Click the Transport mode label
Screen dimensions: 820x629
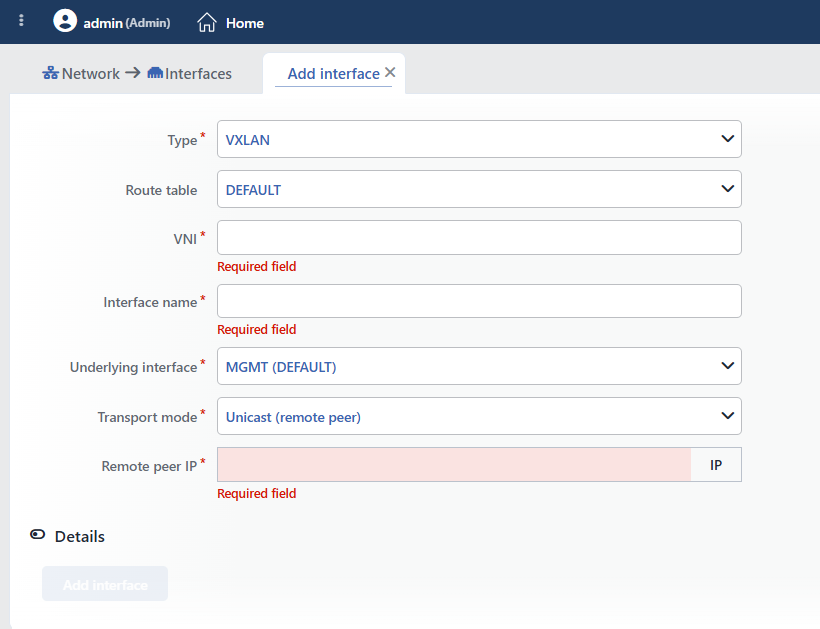coord(147,417)
